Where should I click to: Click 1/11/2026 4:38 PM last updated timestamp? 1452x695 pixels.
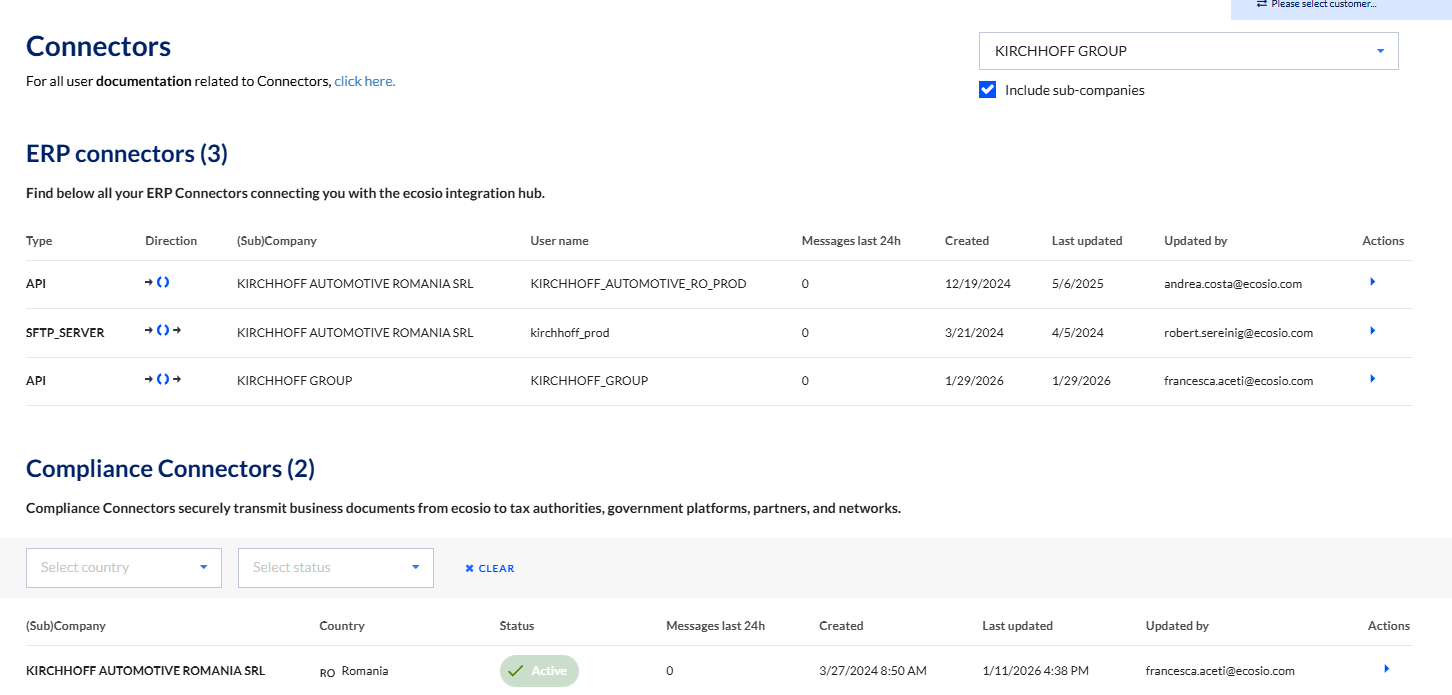1036,671
